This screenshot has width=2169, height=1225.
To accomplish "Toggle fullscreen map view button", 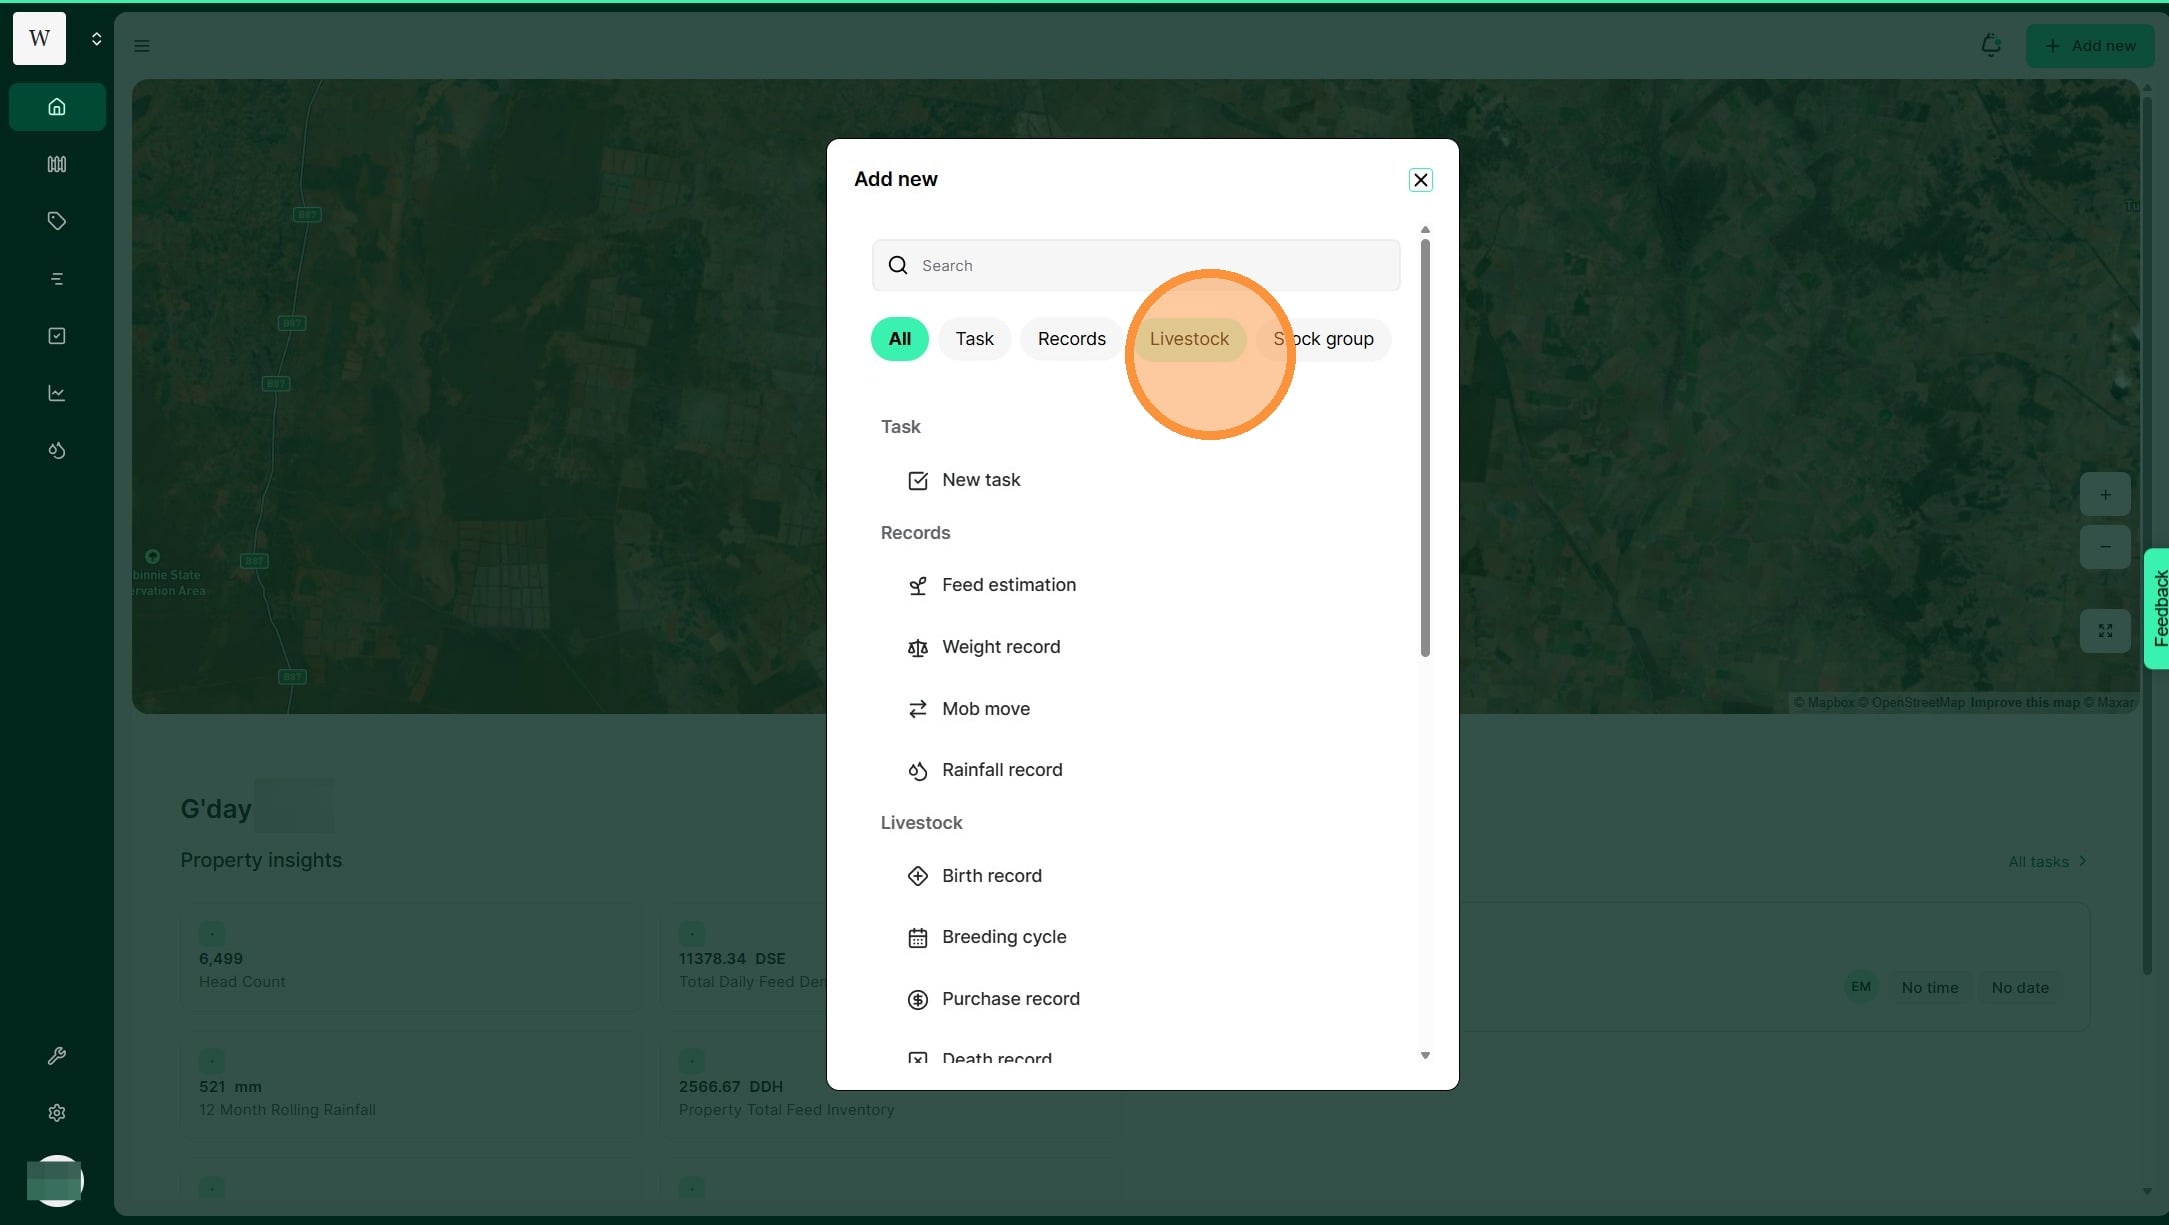I will pyautogui.click(x=2105, y=631).
